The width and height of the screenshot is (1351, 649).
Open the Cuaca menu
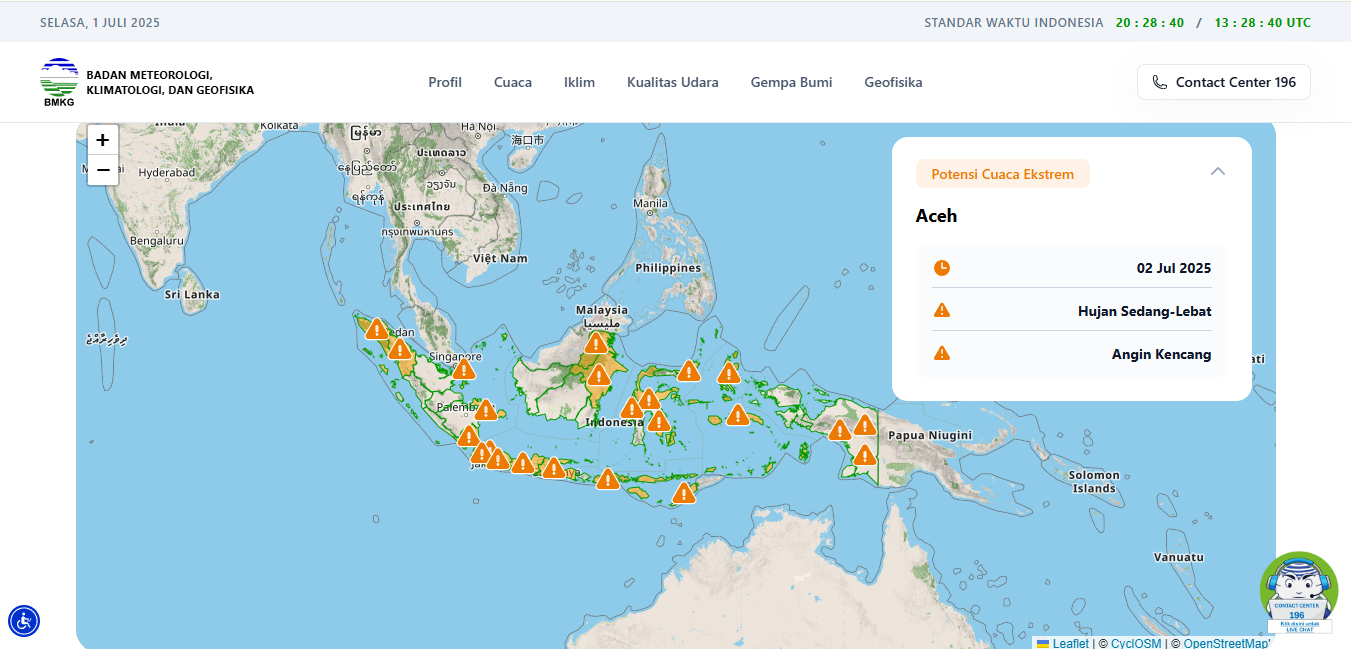click(x=513, y=82)
